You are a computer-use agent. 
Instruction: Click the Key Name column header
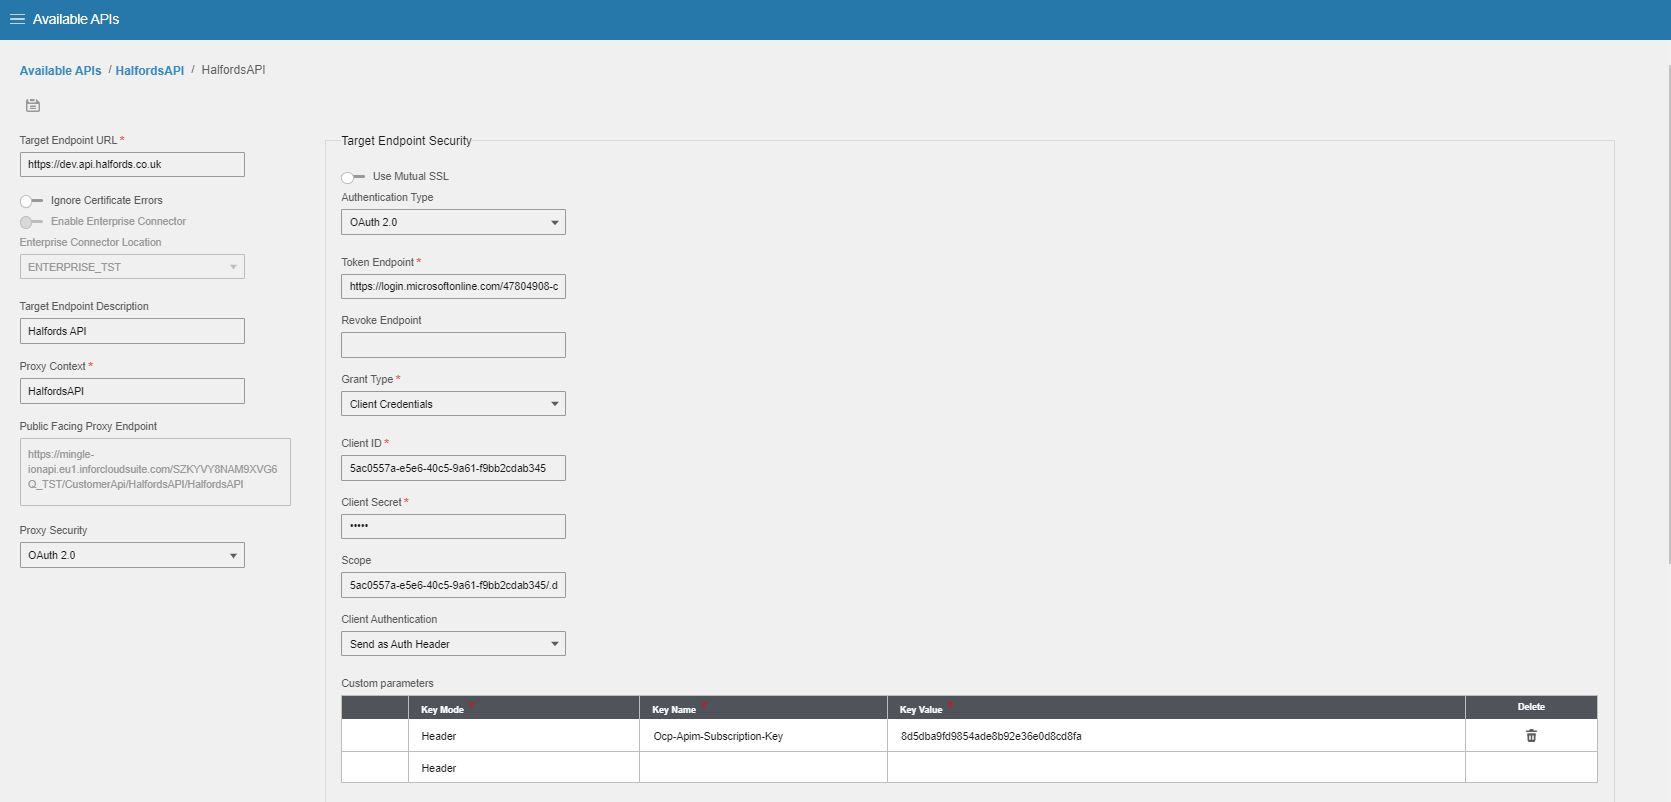[763, 708]
